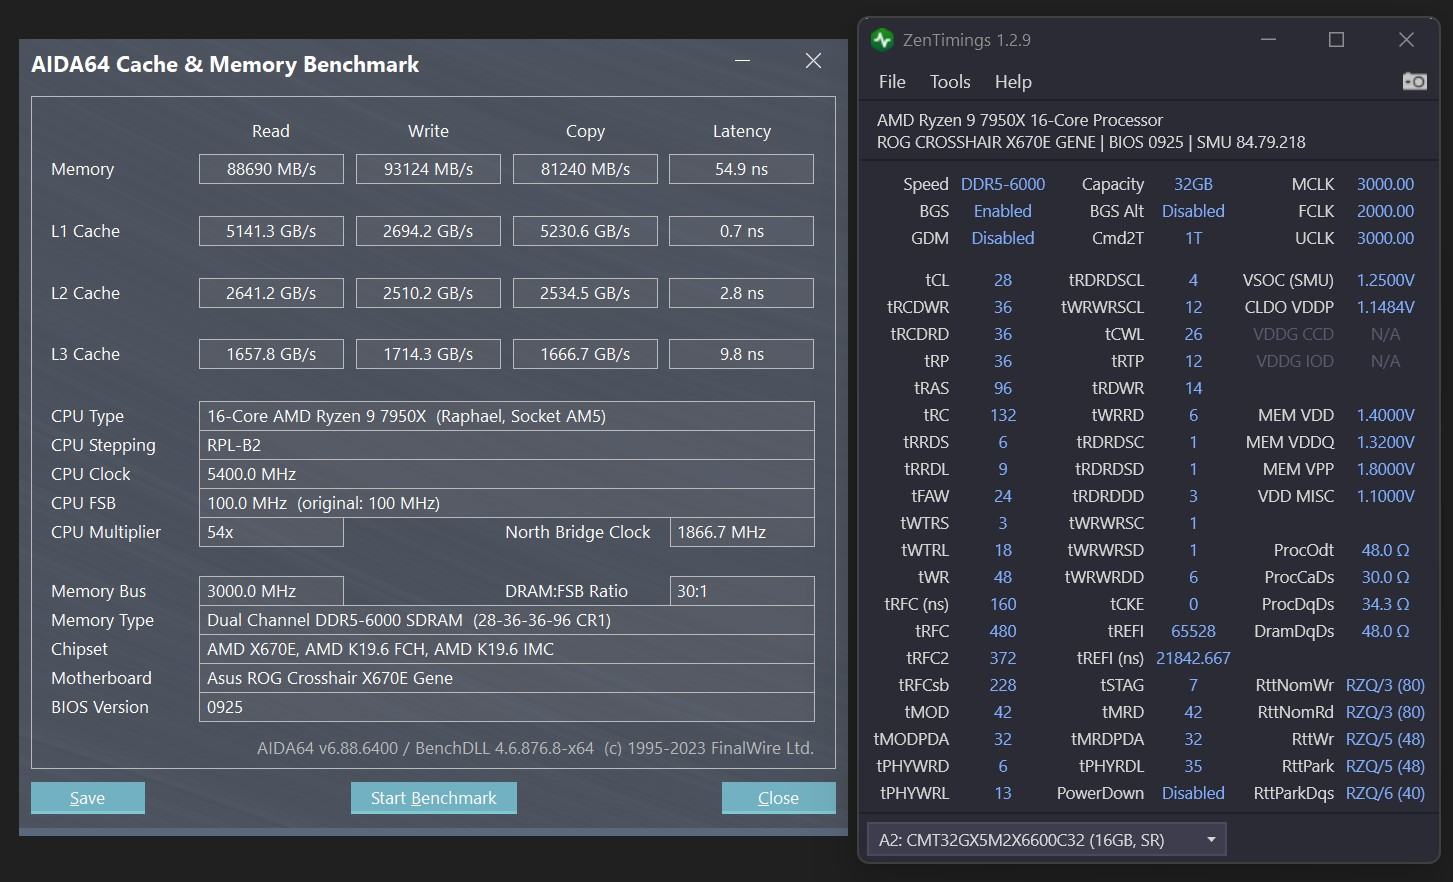The height and width of the screenshot is (882, 1453).
Task: Click the L1 Cache Write 2694.2 GB/s field
Action: pyautogui.click(x=428, y=231)
